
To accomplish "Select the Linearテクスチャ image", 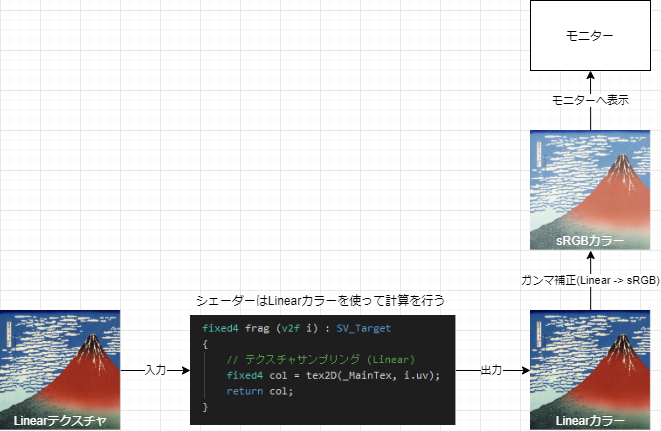I will 60,370.
